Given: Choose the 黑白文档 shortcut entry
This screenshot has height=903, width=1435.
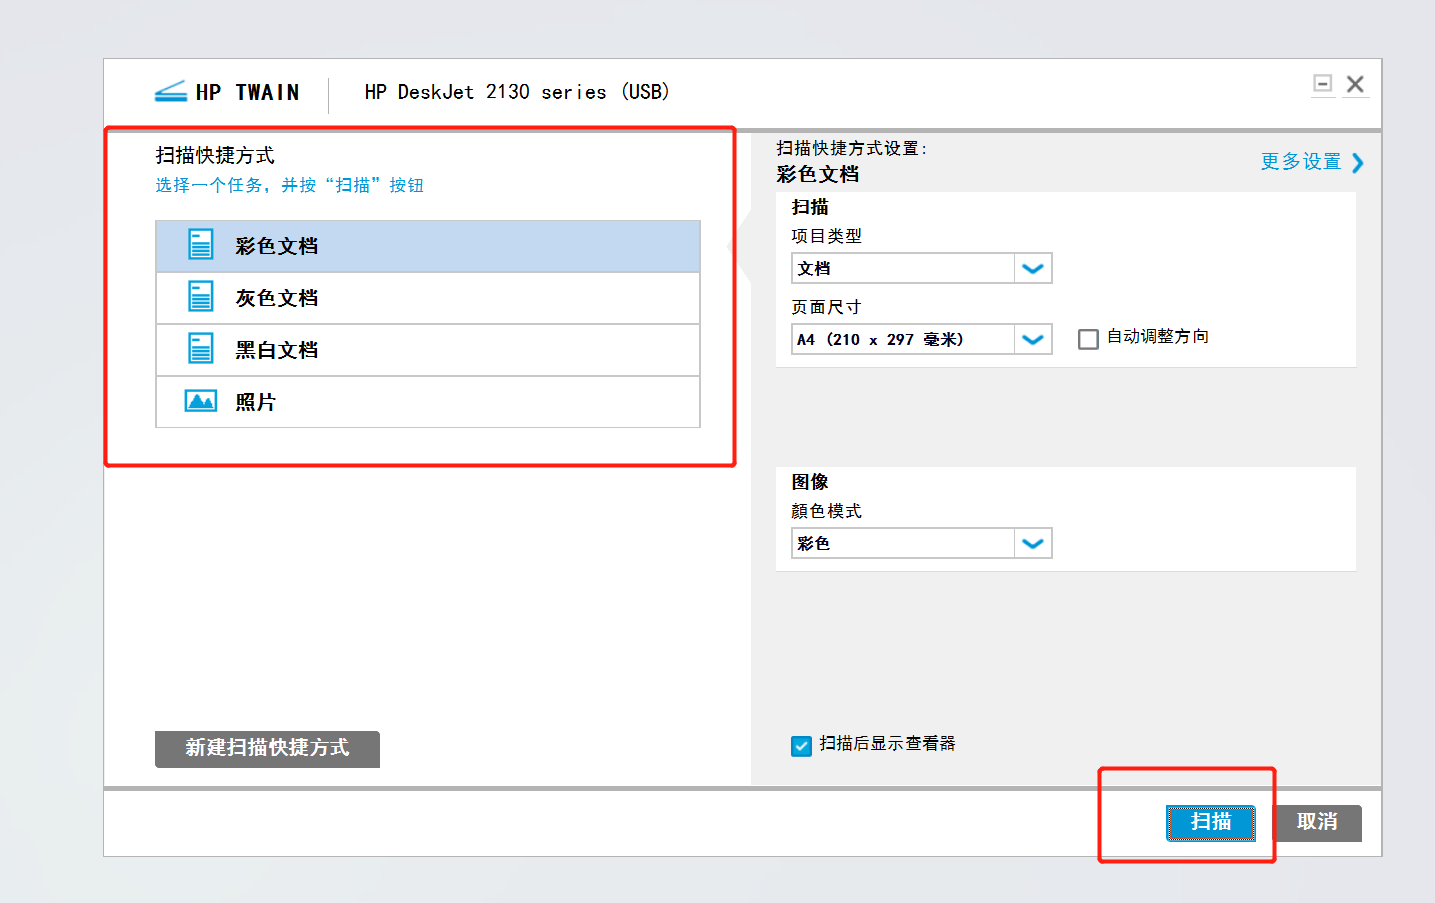Looking at the screenshot, I should [x=428, y=350].
